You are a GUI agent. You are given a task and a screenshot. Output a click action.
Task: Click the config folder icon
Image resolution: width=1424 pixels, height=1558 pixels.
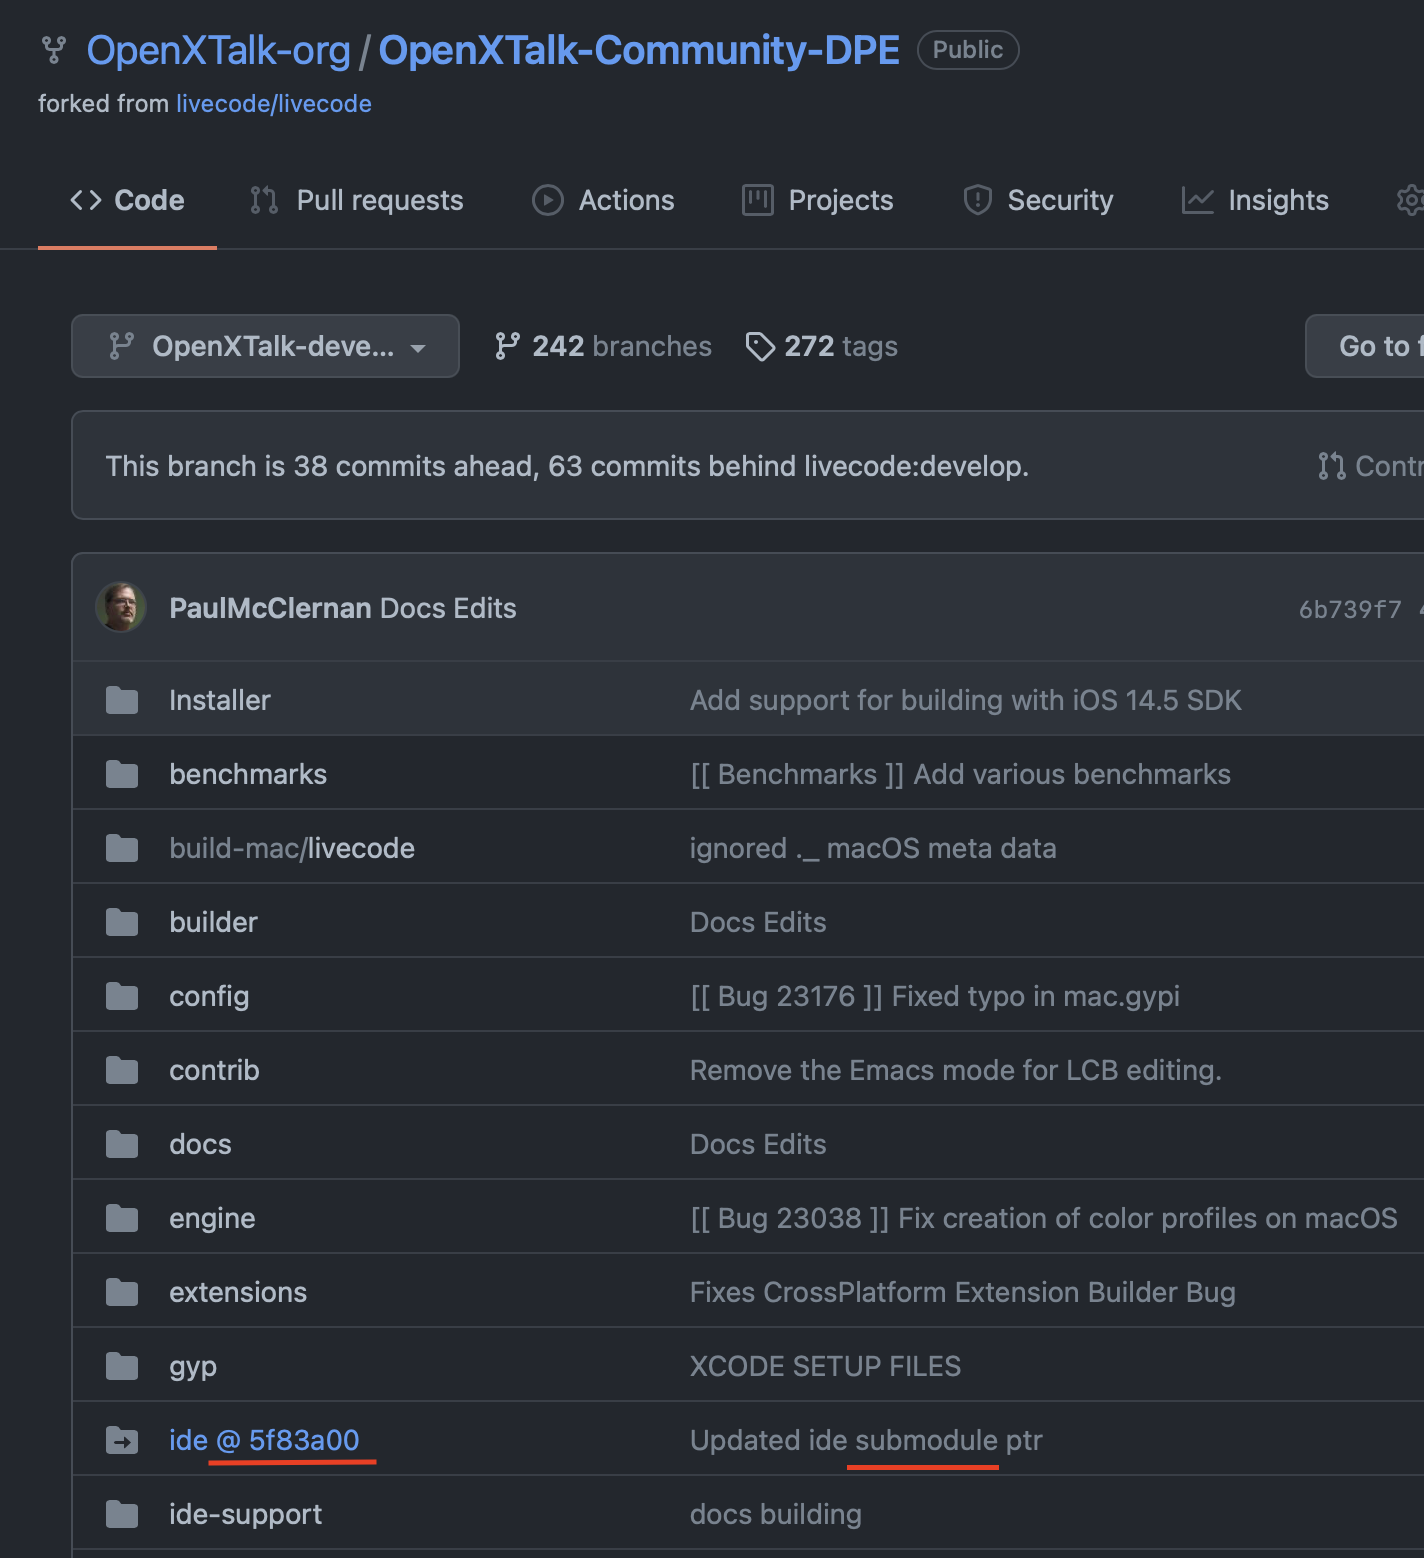coord(122,996)
